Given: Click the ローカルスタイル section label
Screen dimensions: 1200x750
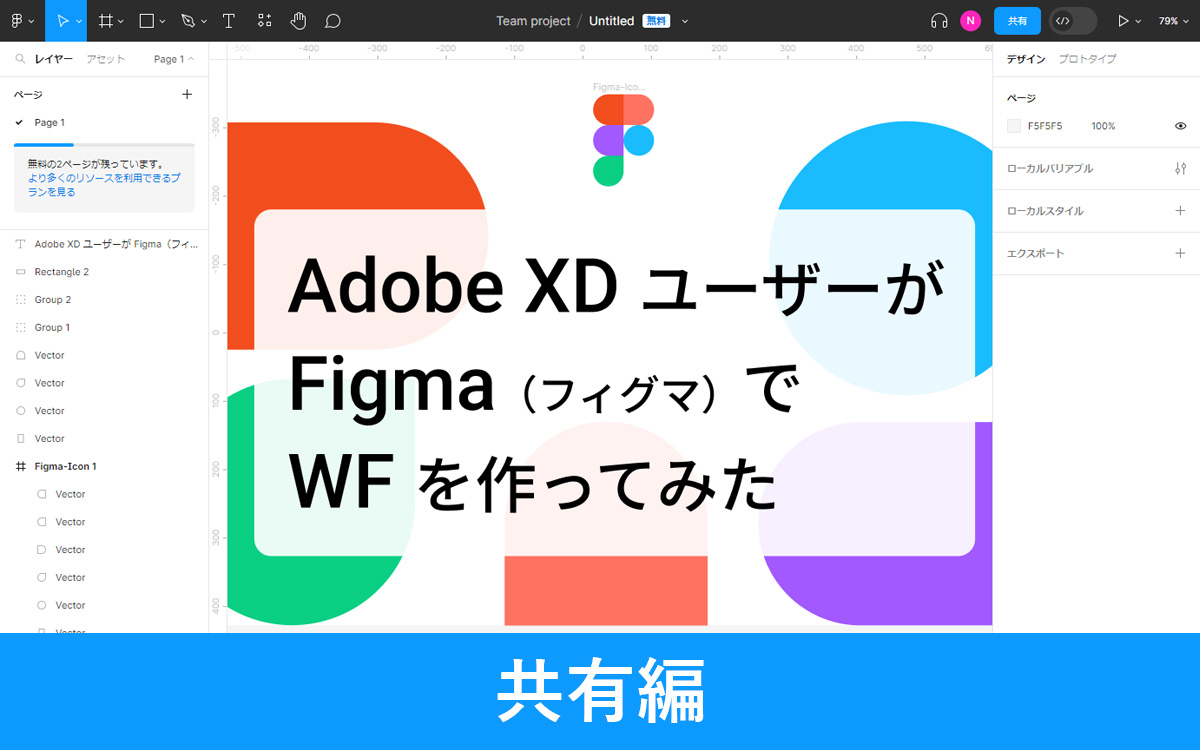Looking at the screenshot, I should pos(1045,211).
